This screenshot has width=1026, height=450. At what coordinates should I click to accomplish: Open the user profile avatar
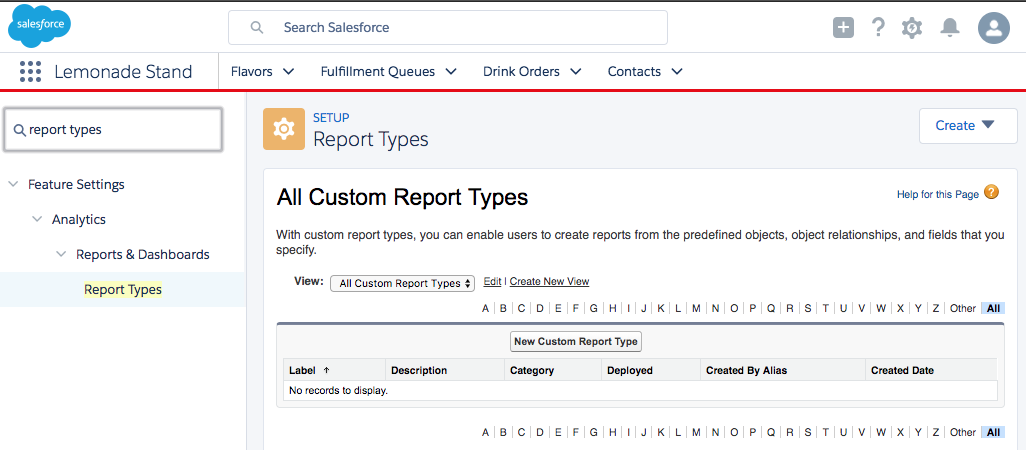pos(994,28)
